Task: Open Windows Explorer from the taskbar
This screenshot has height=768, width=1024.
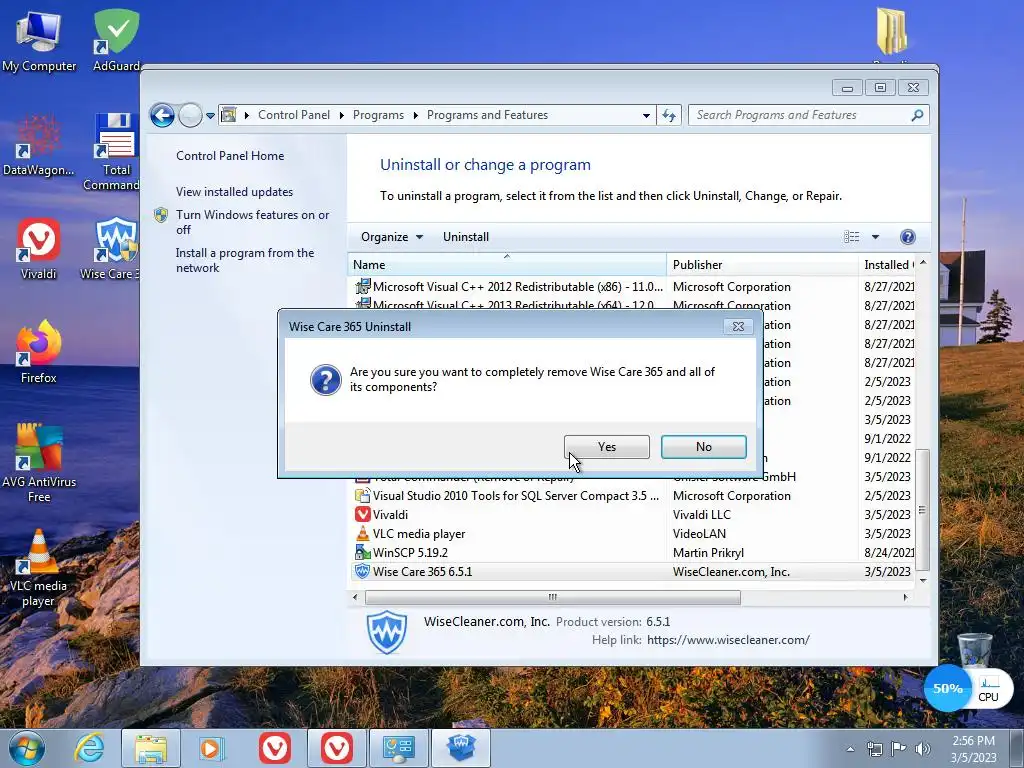Action: tap(151, 748)
